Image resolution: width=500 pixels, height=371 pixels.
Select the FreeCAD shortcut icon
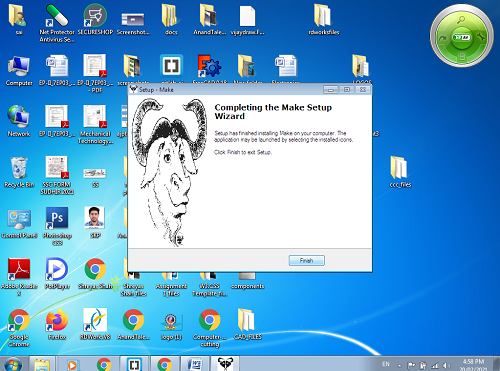(209, 66)
